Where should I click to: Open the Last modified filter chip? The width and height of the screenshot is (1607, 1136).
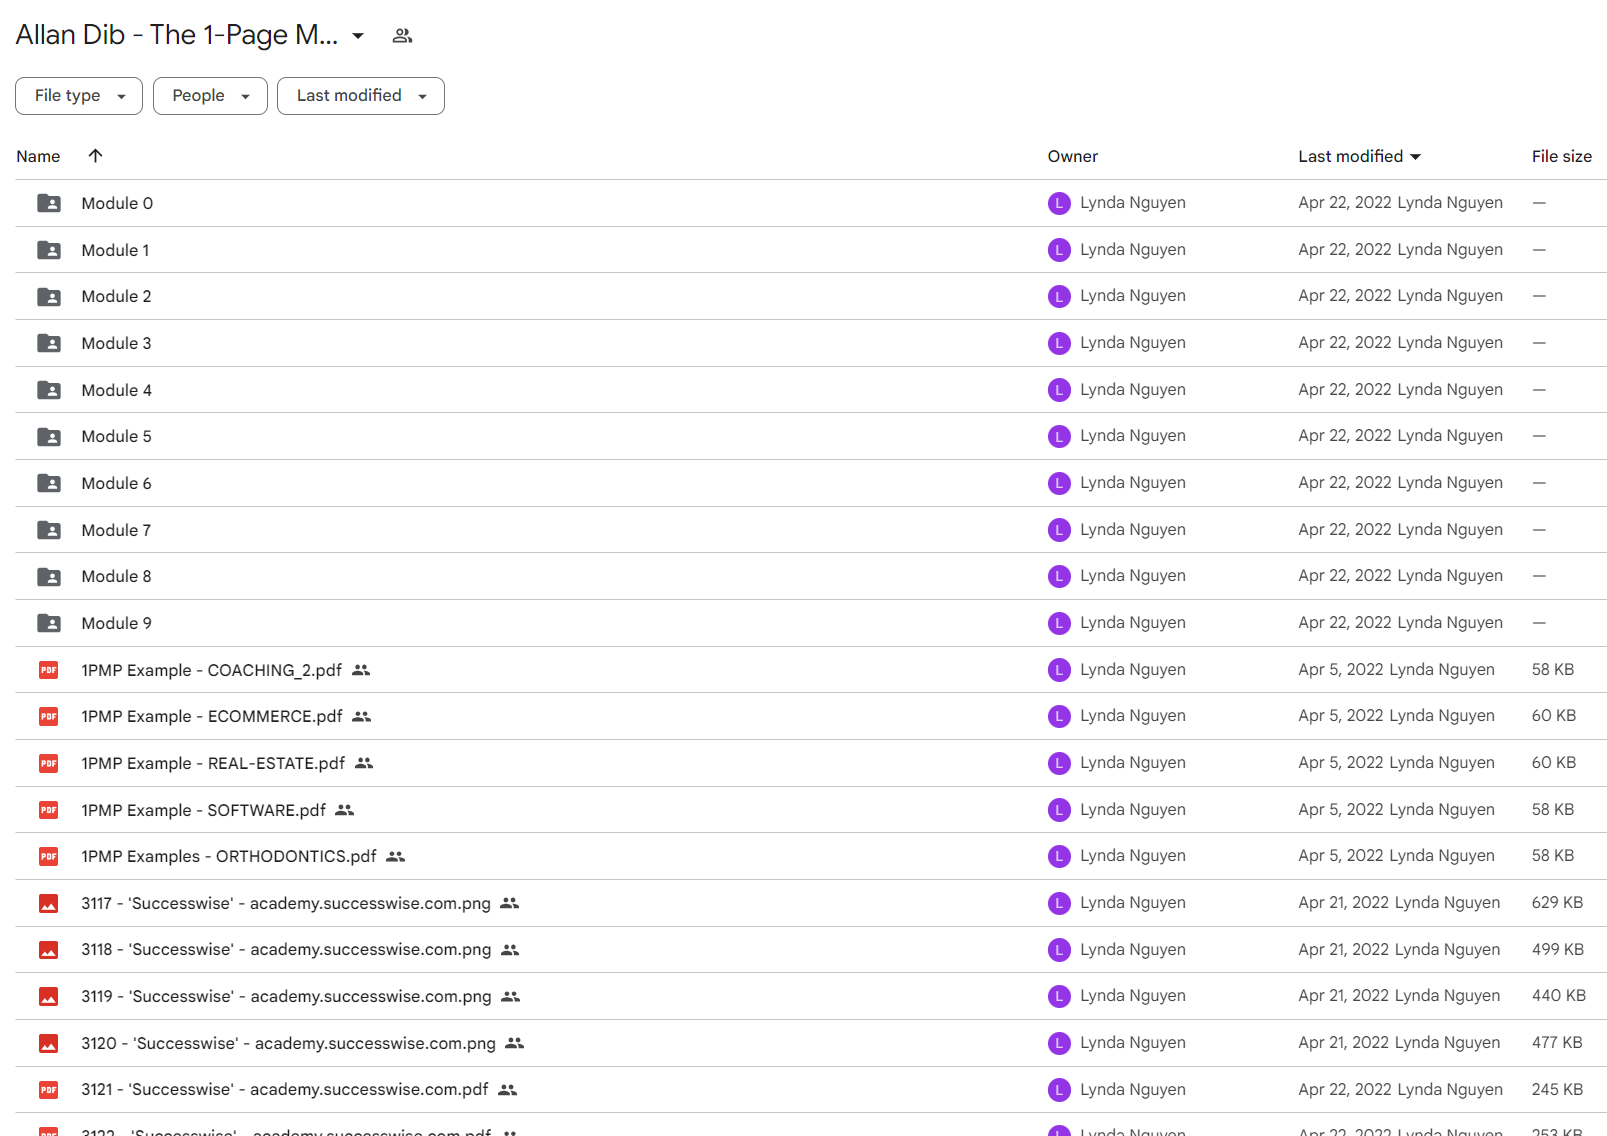[361, 96]
